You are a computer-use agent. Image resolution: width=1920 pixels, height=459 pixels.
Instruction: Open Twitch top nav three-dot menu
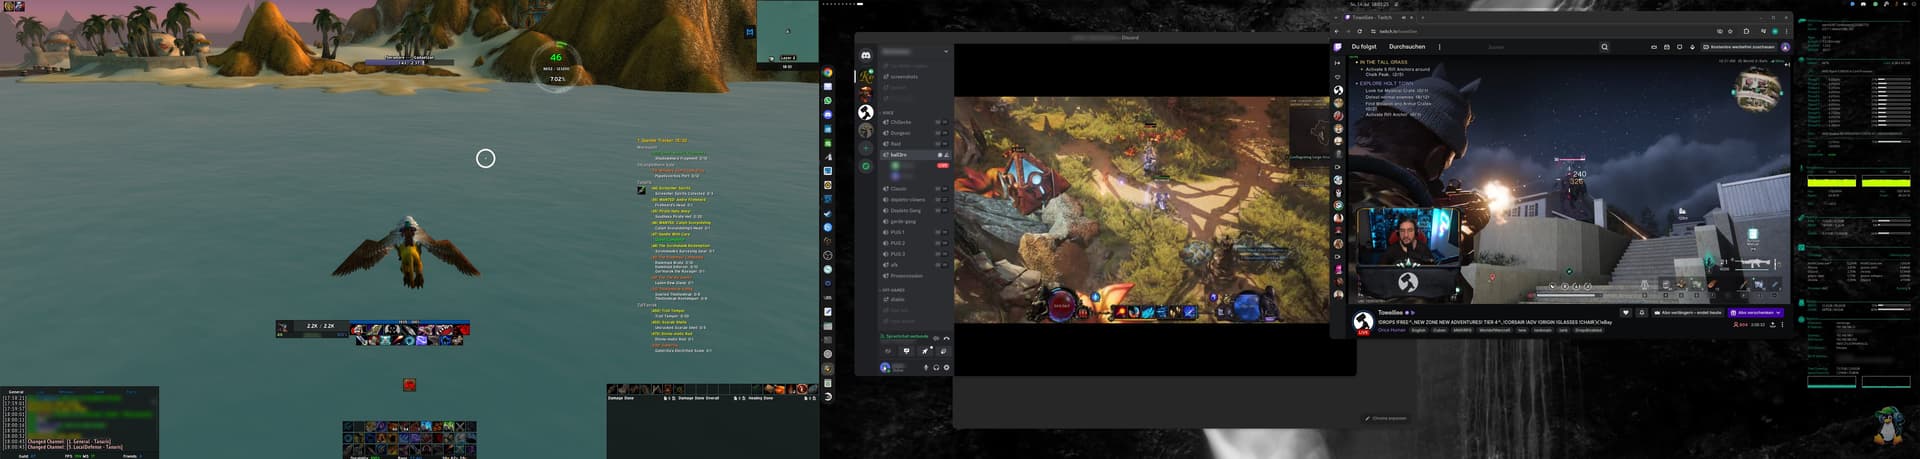pyautogui.click(x=1439, y=47)
